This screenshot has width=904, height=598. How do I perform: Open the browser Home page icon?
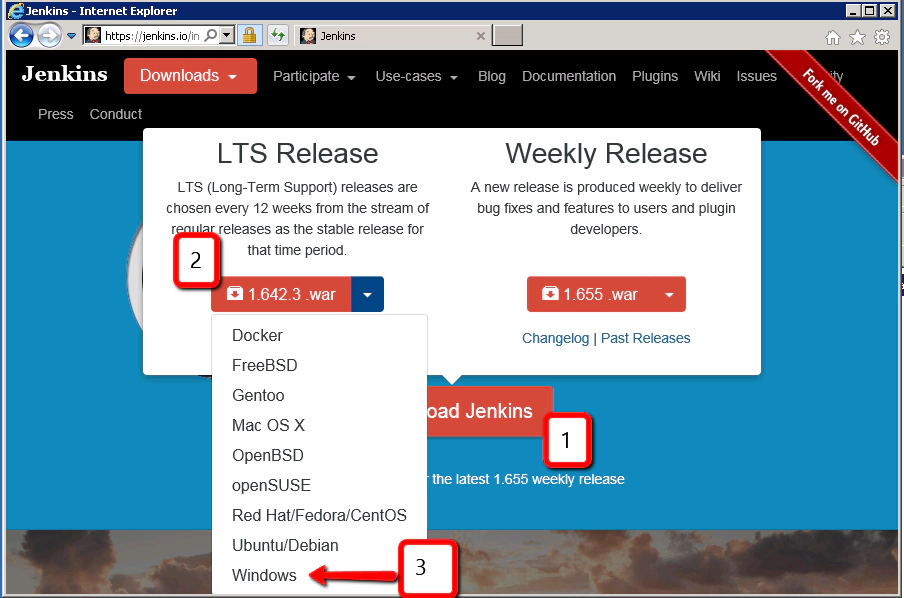pos(832,35)
